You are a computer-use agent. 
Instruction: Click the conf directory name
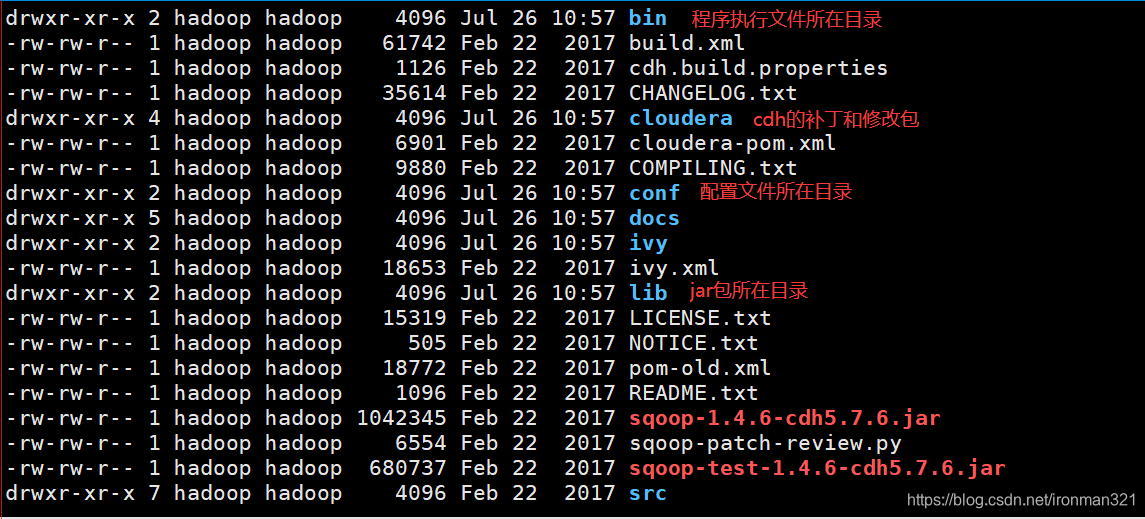[x=654, y=193]
